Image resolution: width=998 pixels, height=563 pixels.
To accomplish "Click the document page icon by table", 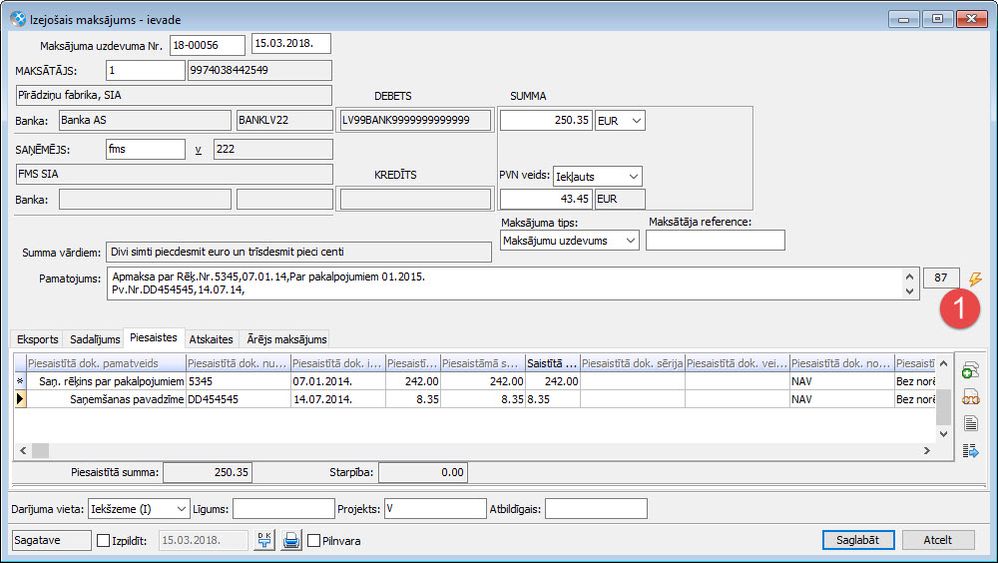I will pos(970,424).
